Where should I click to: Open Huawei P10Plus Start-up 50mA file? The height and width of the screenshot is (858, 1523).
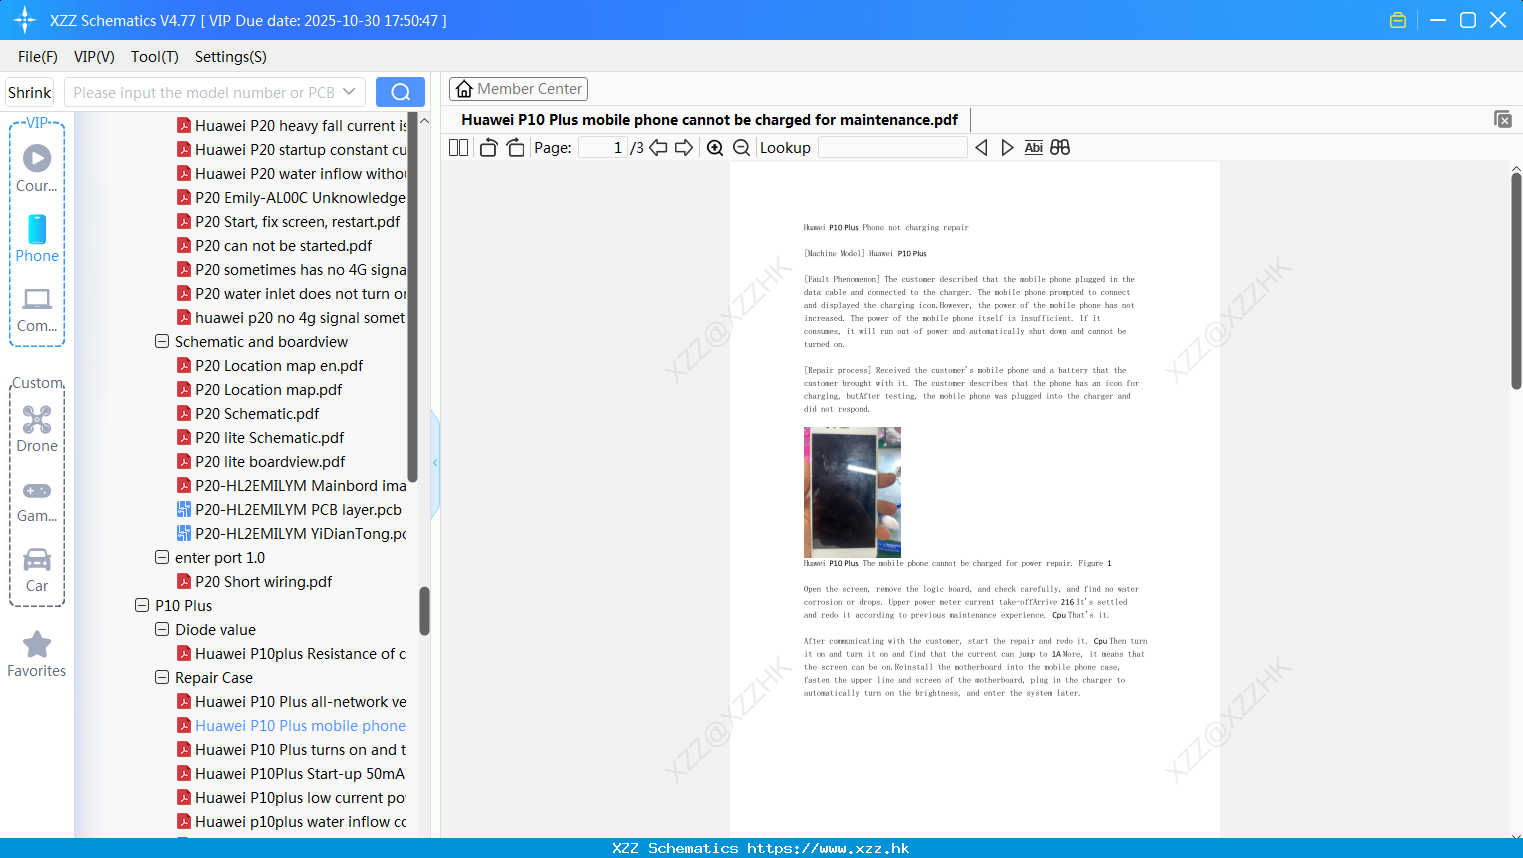(300, 773)
